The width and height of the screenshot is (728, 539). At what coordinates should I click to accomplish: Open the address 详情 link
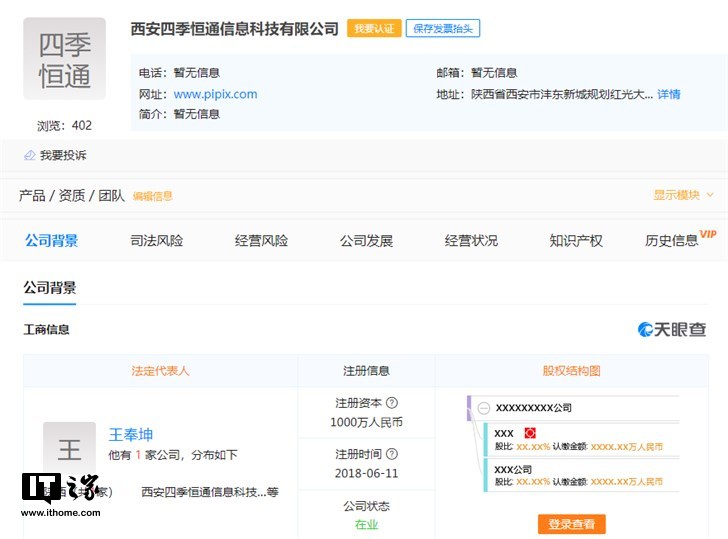coord(669,94)
